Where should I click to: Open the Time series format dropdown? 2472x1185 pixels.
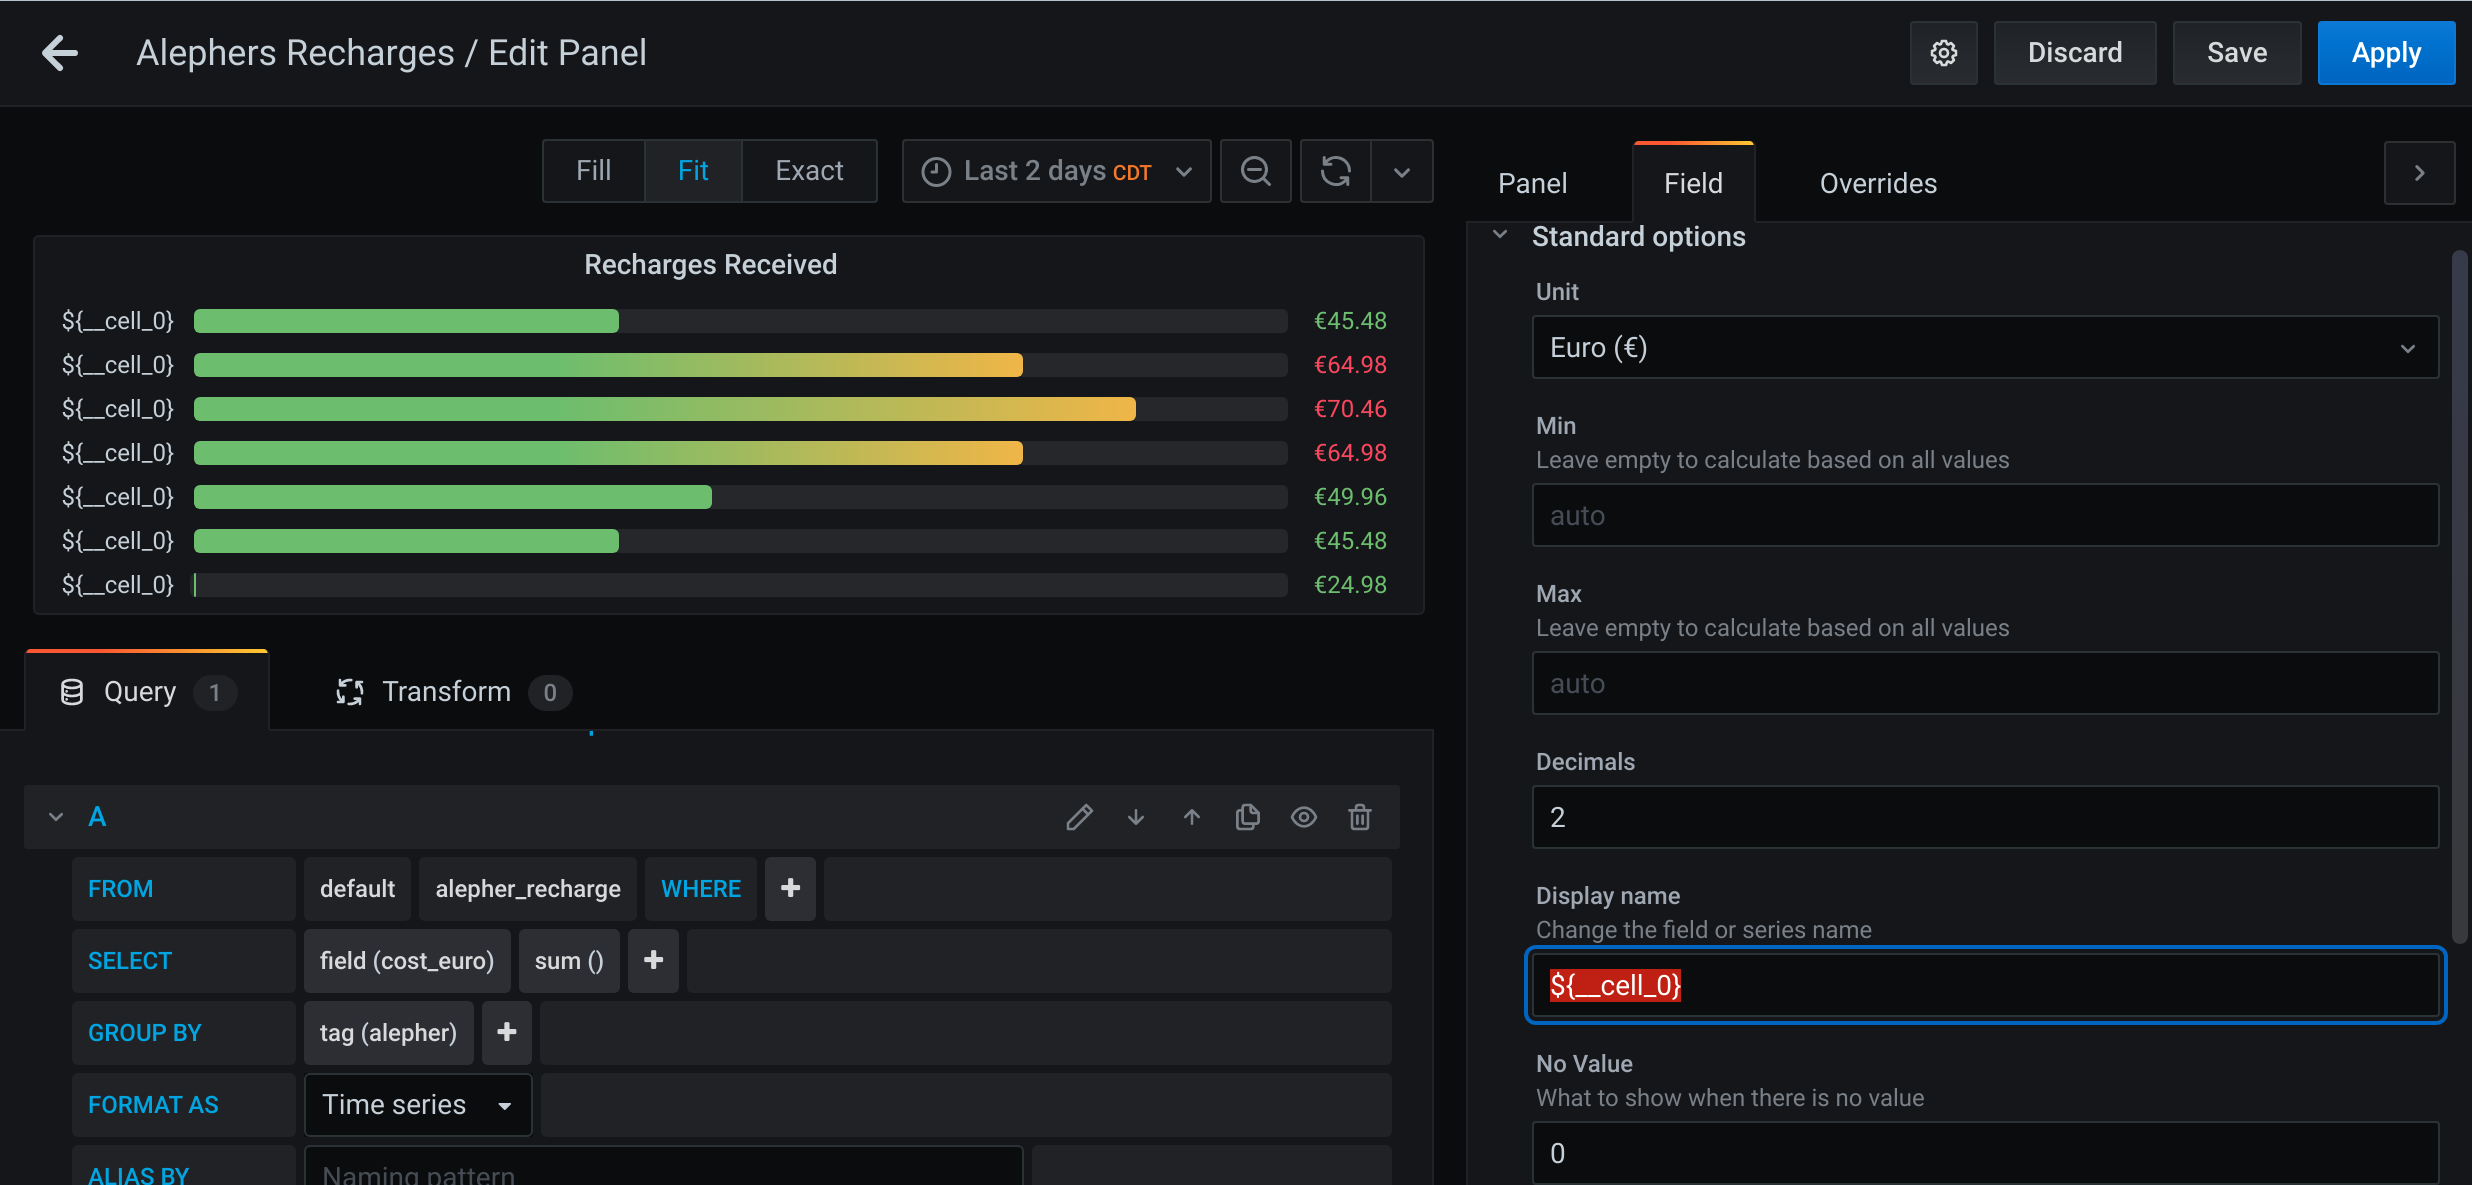pos(417,1105)
